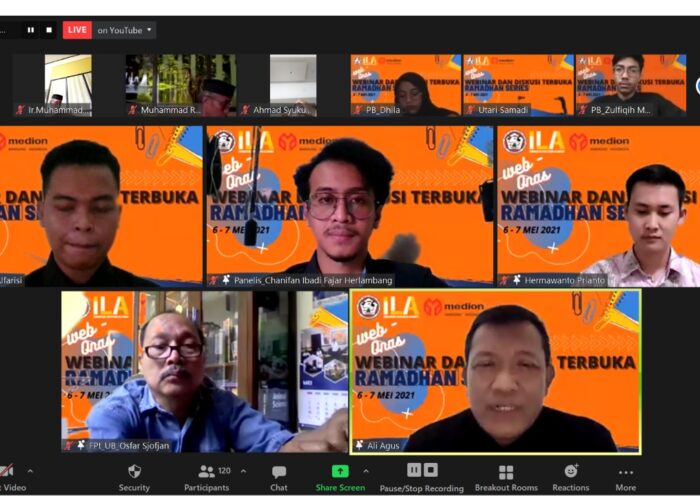Click the green Share Screen icon
Viewport: 700px width, 496px height.
coord(340,471)
